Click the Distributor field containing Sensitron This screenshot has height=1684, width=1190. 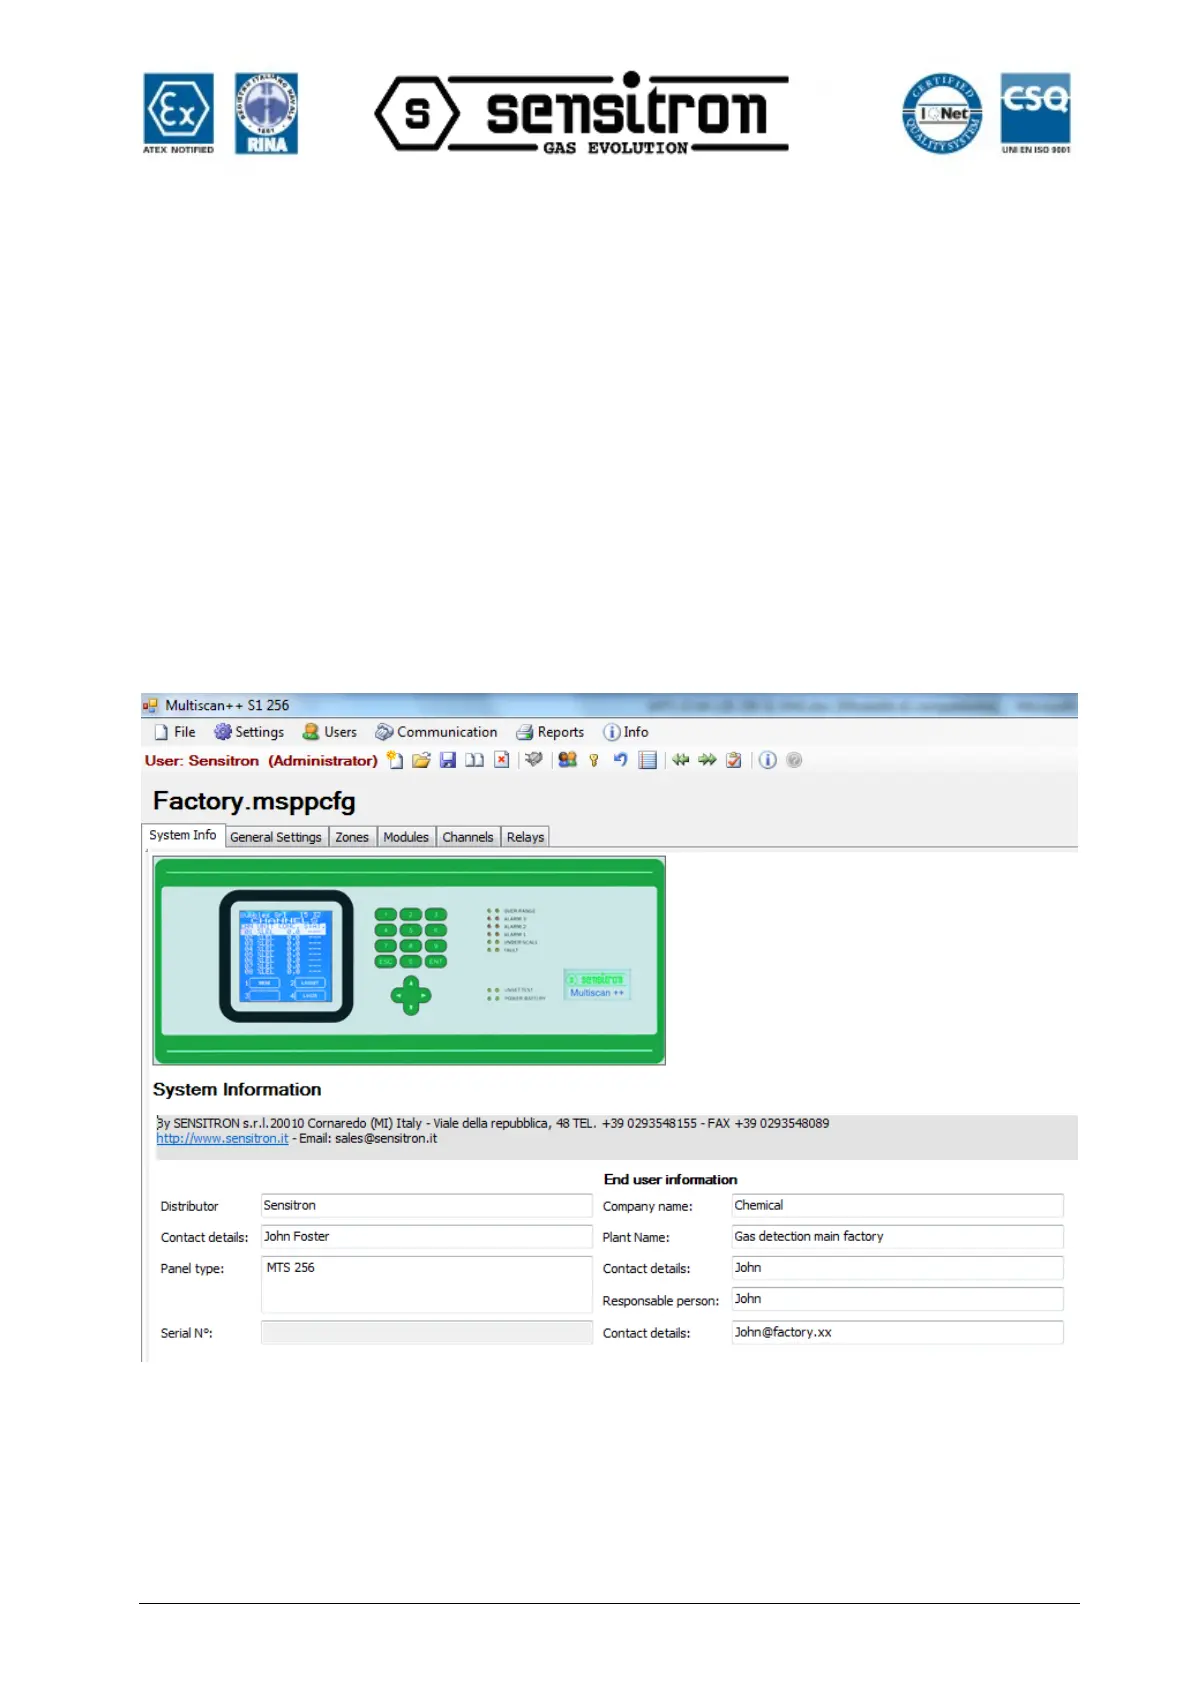coord(426,1206)
